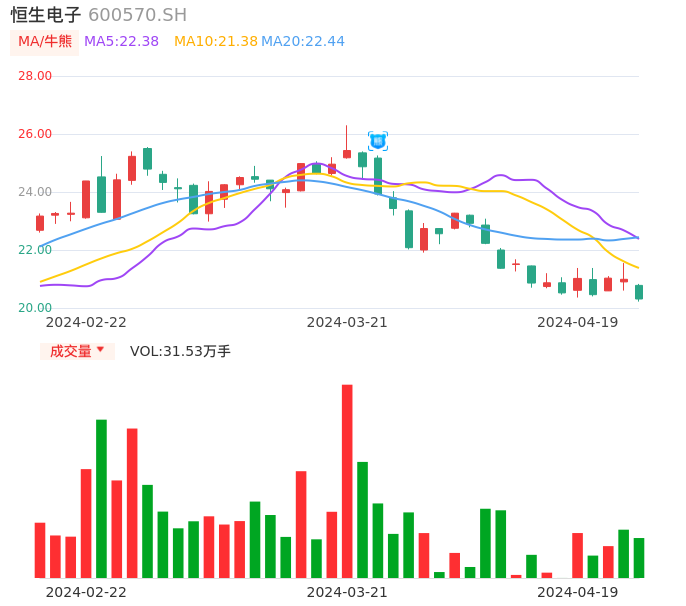
Task: Click the 24.00 price axis label
Action: click(35, 192)
